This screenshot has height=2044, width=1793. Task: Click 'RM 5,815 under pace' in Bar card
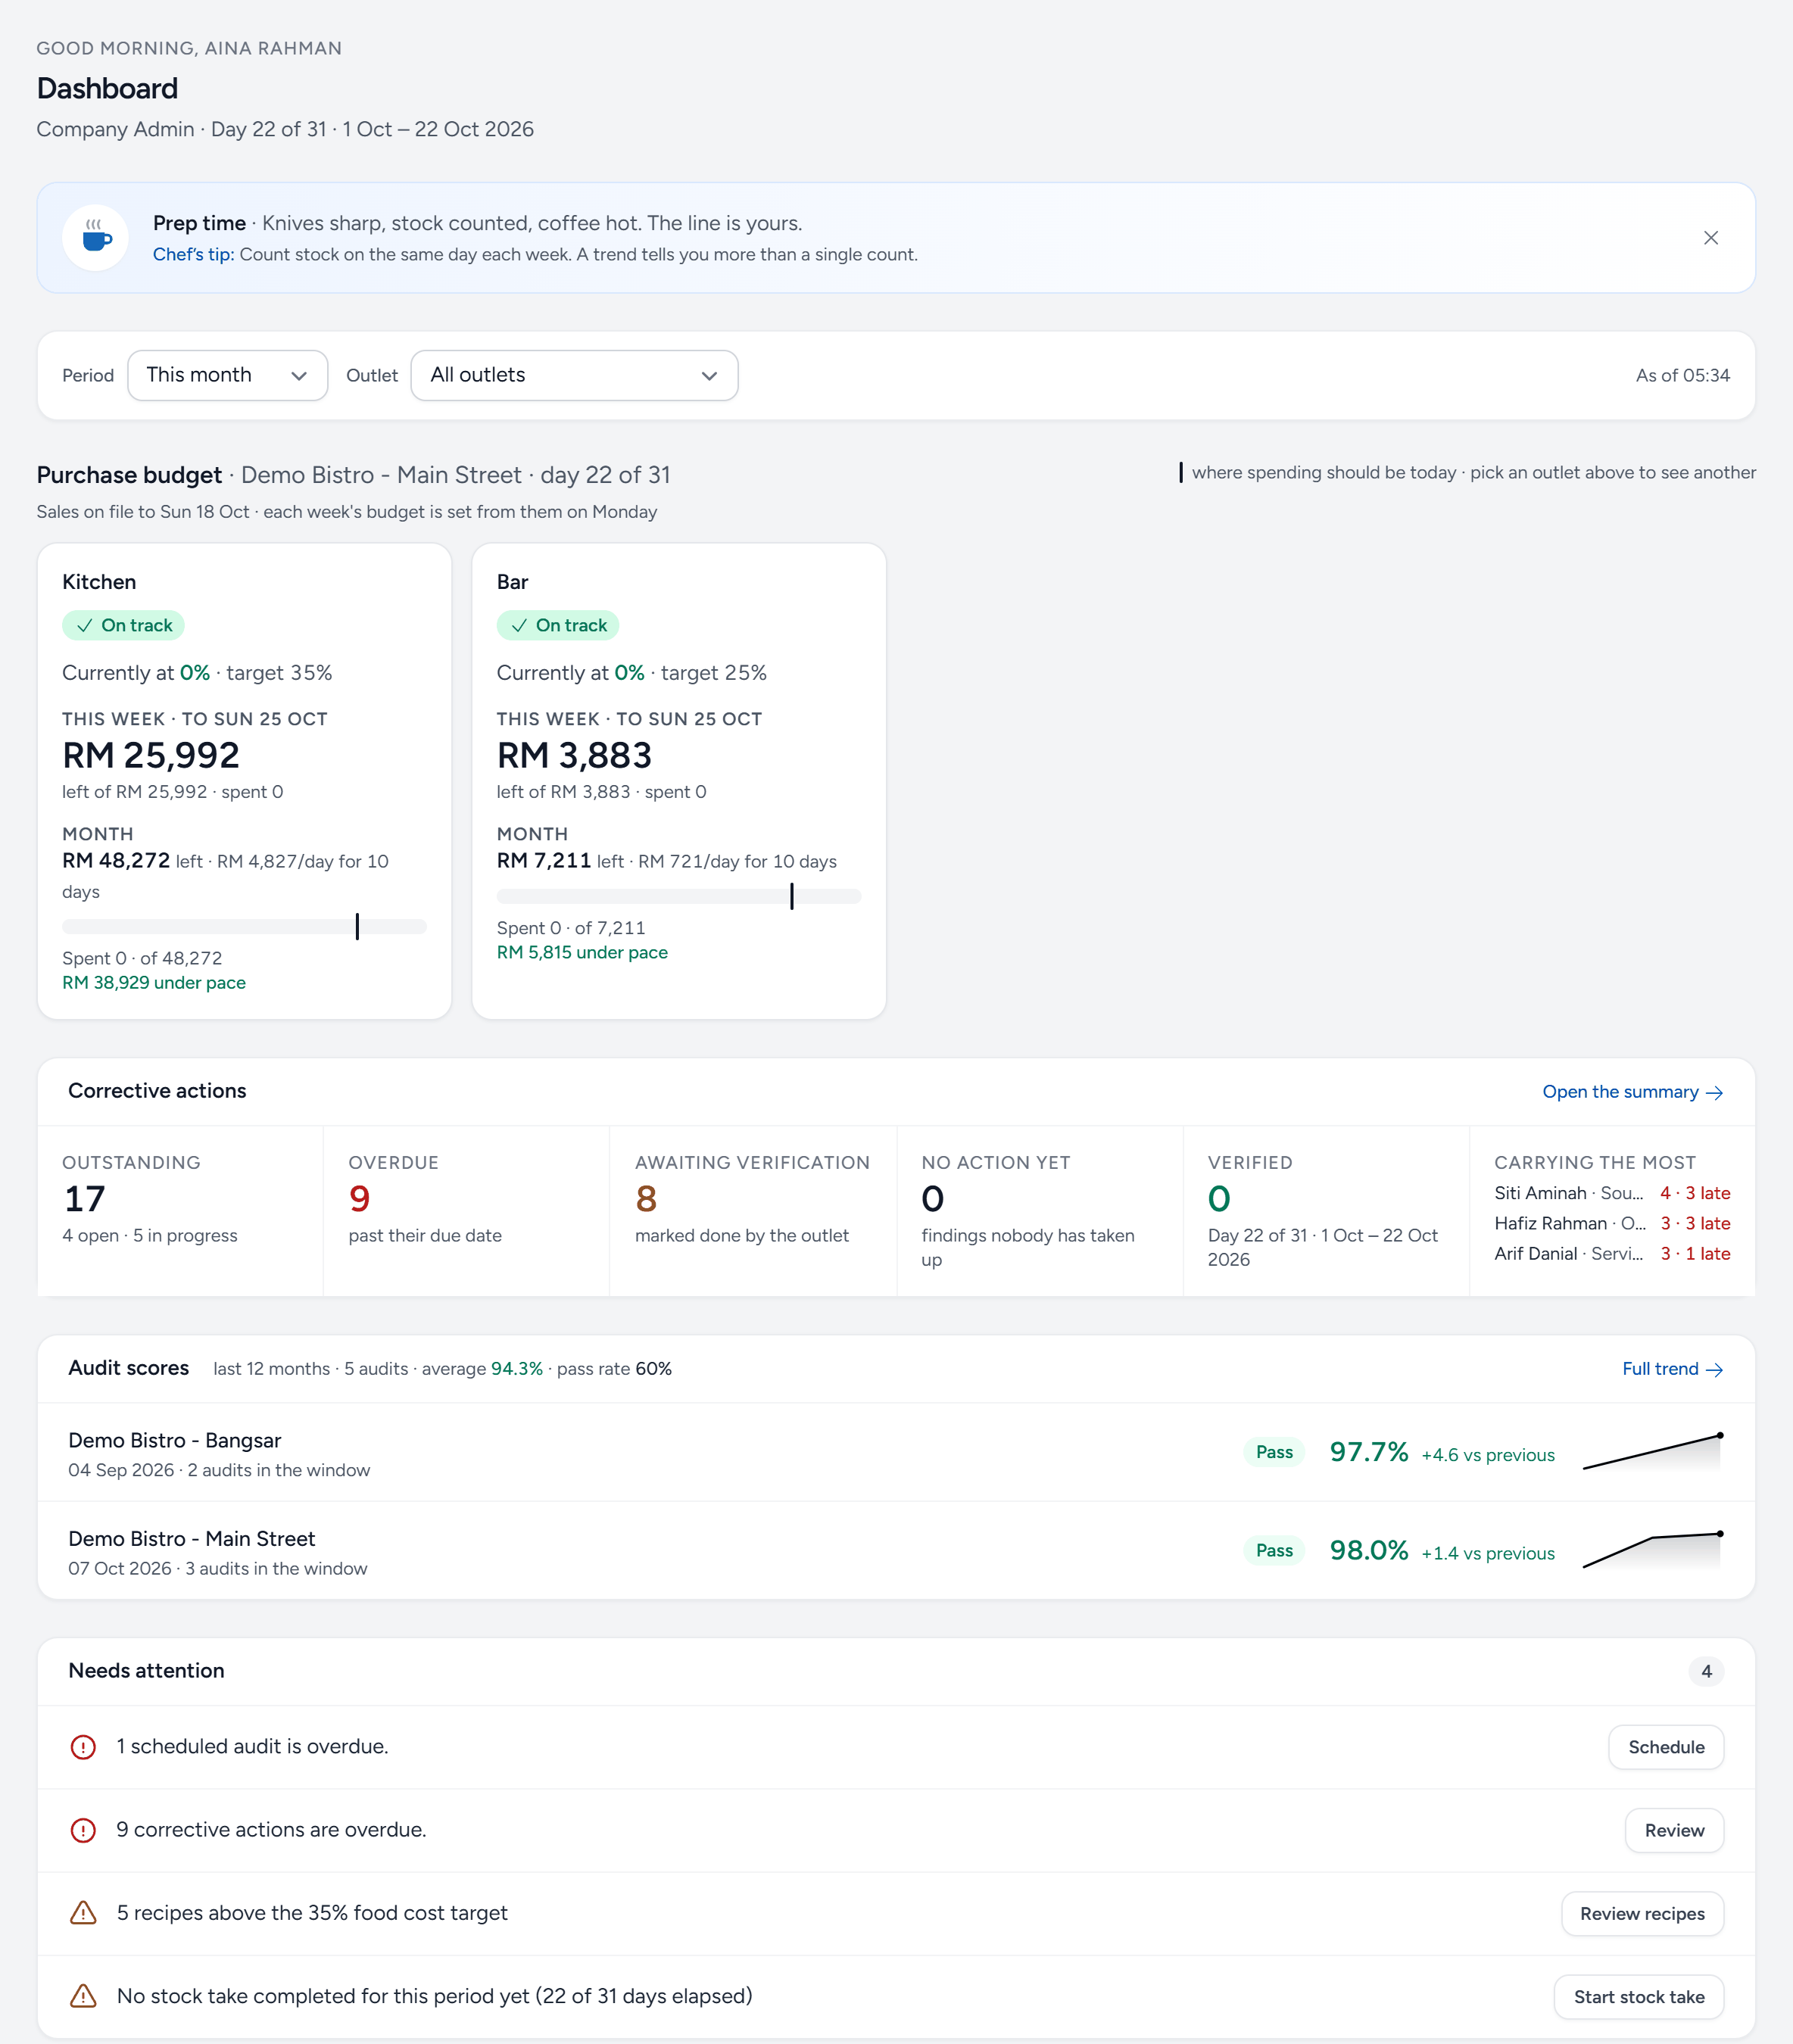click(x=582, y=953)
